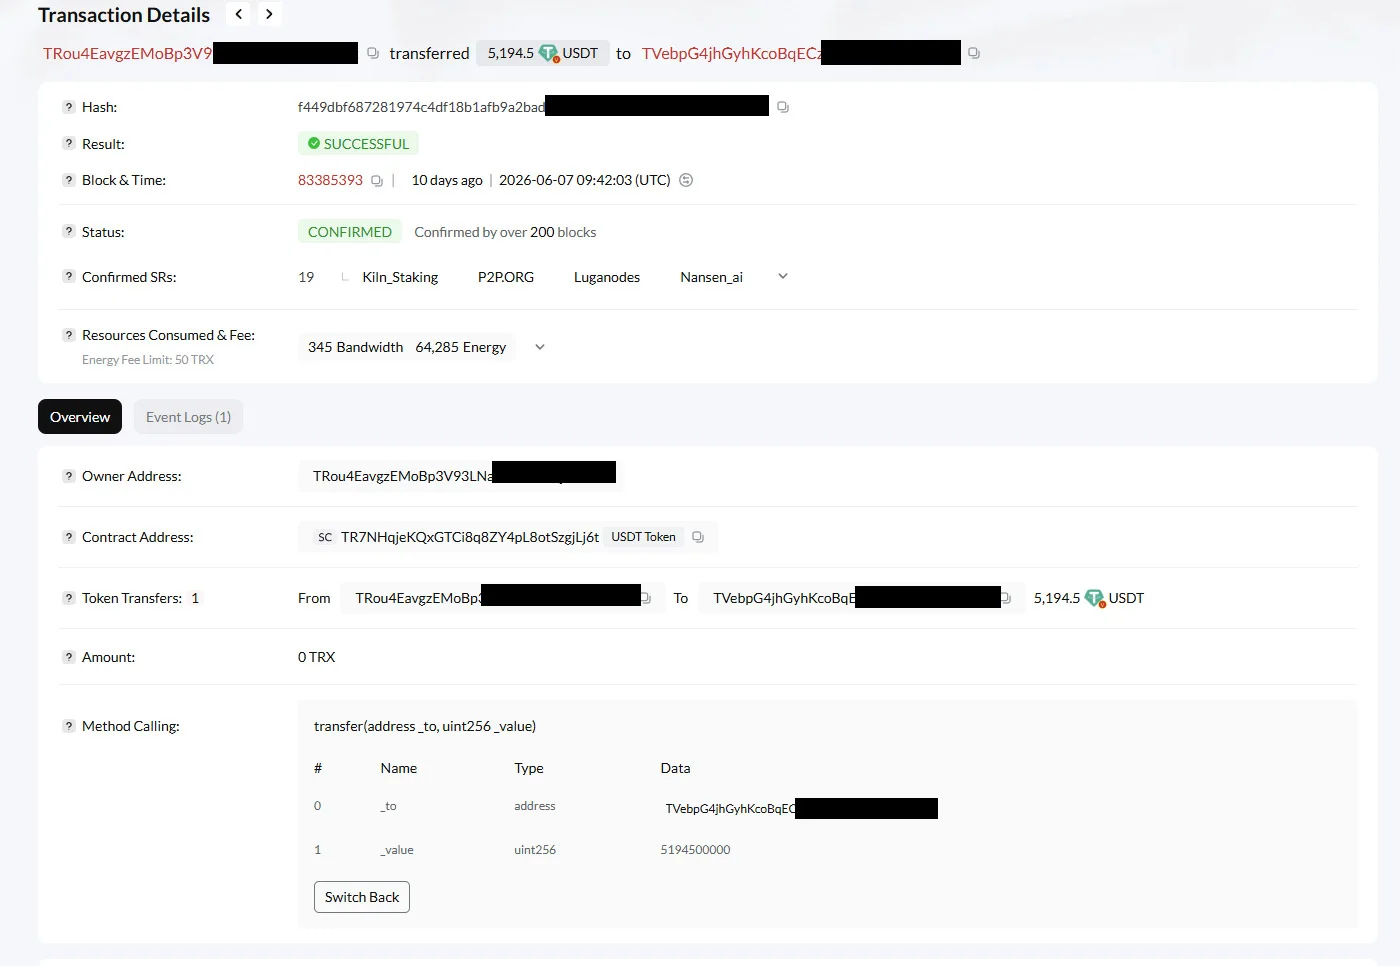The height and width of the screenshot is (966, 1400).
Task: Open help for the Status field
Action: pos(69,231)
